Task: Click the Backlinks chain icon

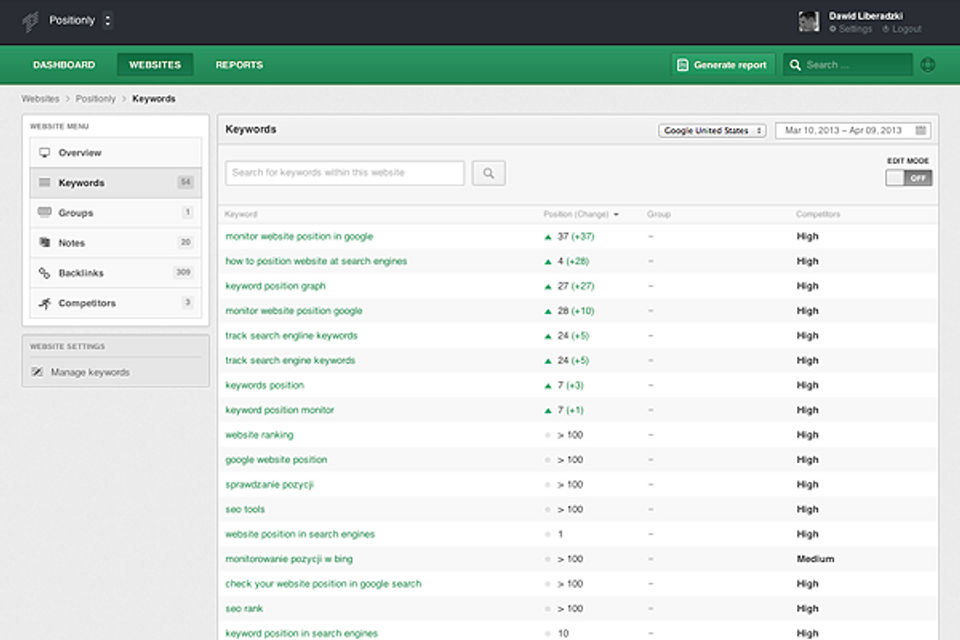Action: [x=44, y=273]
